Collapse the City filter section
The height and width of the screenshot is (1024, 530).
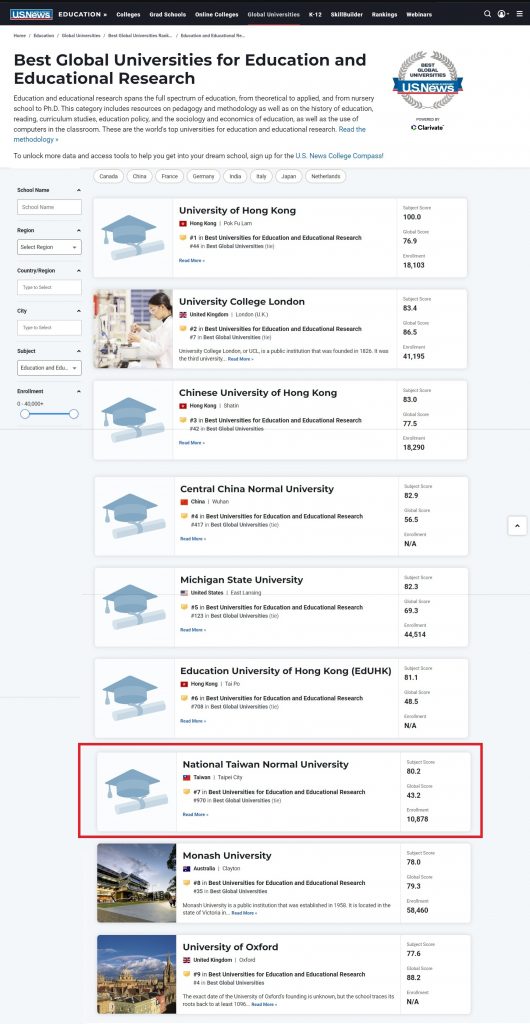pyautogui.click(x=79, y=311)
